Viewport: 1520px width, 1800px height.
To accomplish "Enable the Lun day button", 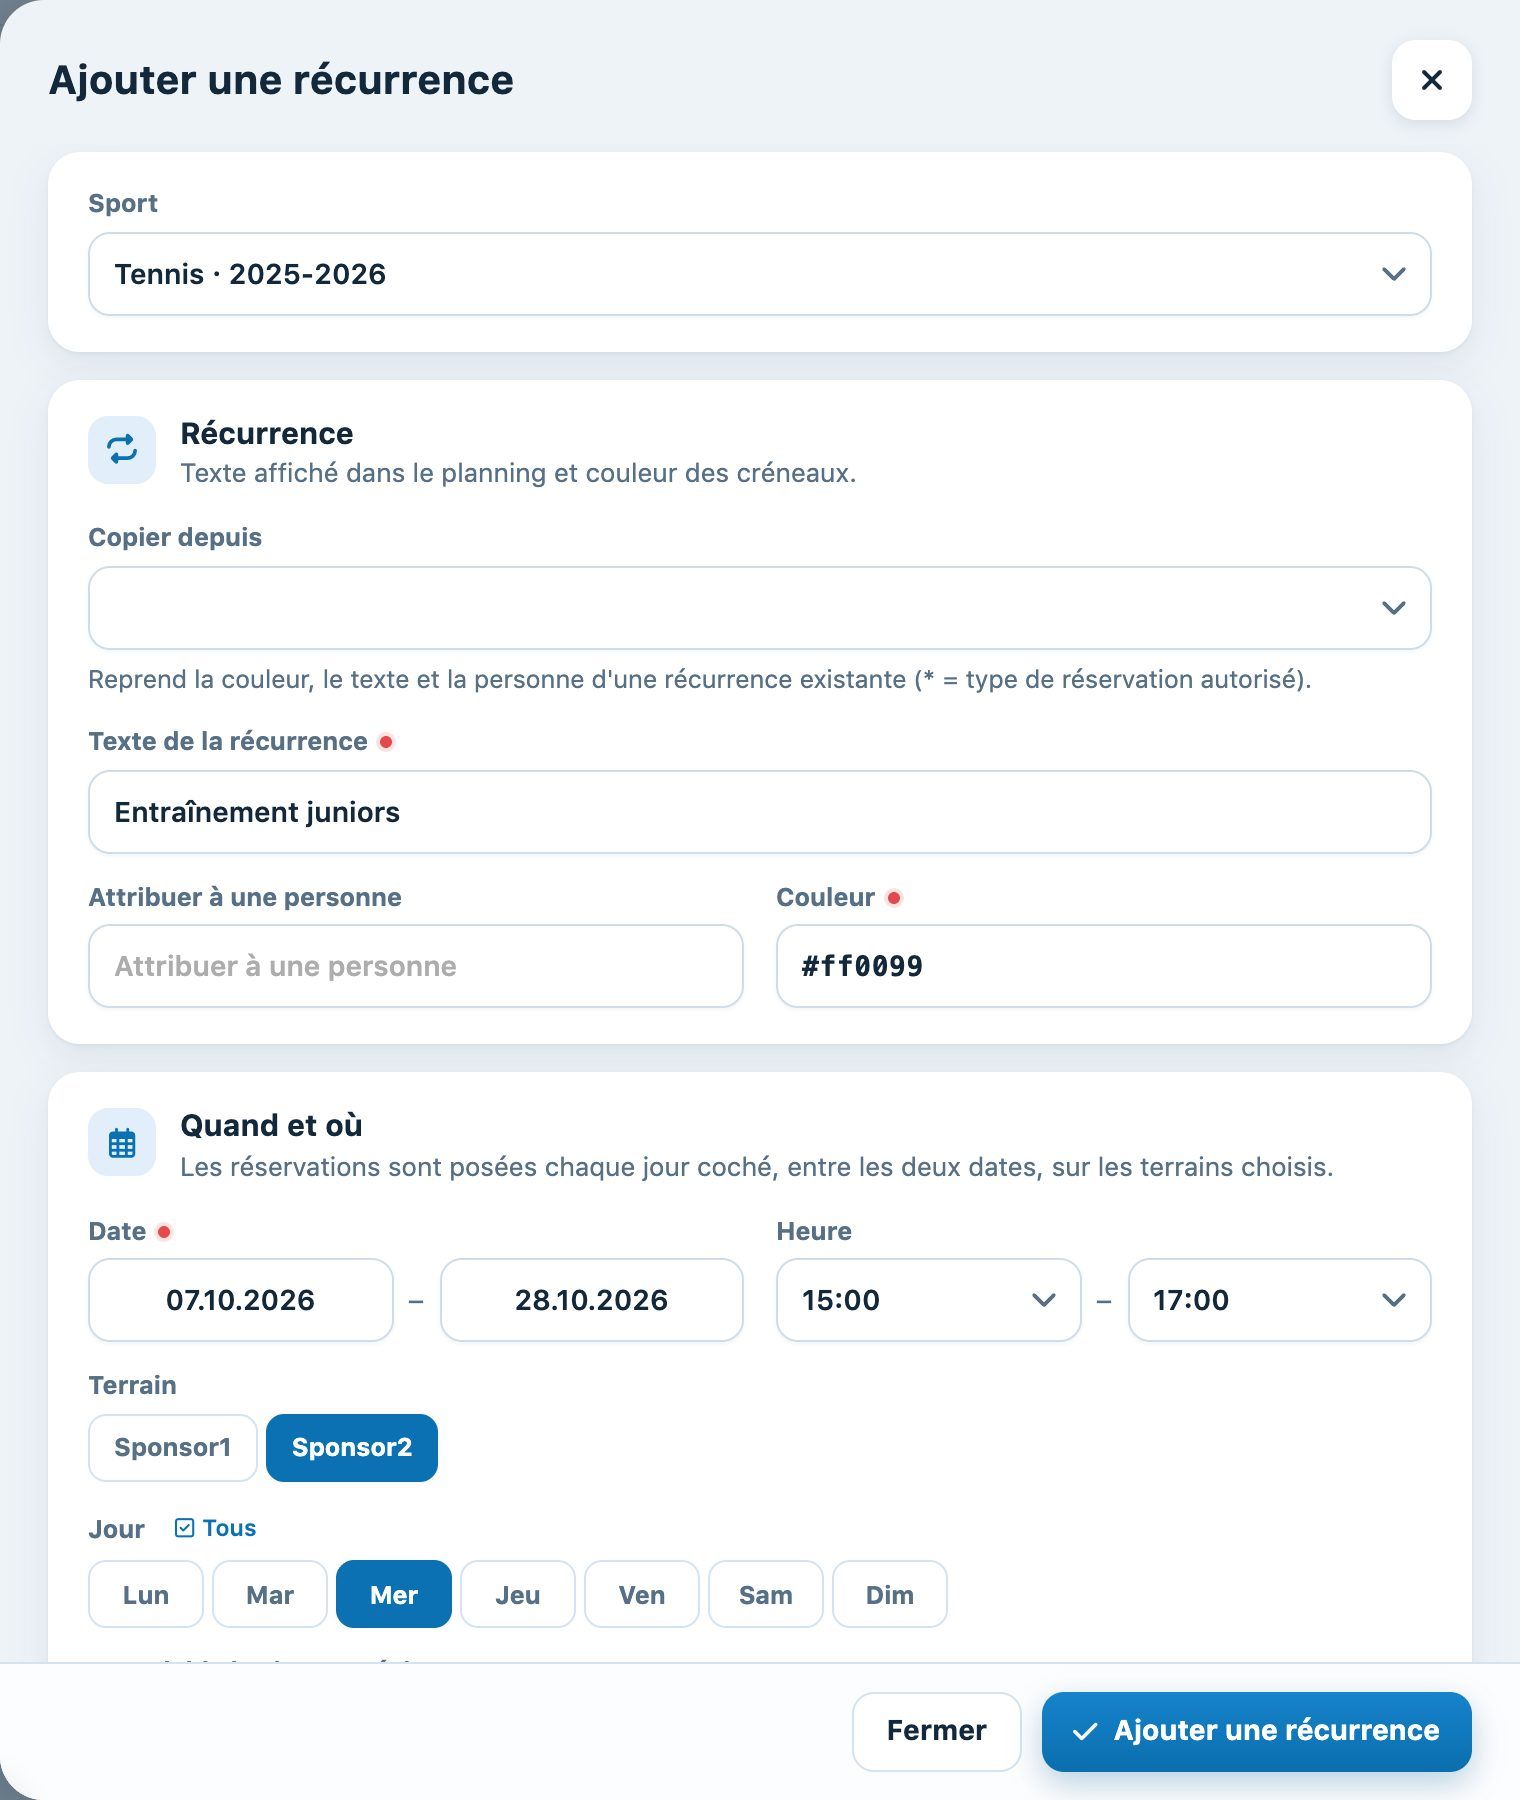I will tap(146, 1594).
